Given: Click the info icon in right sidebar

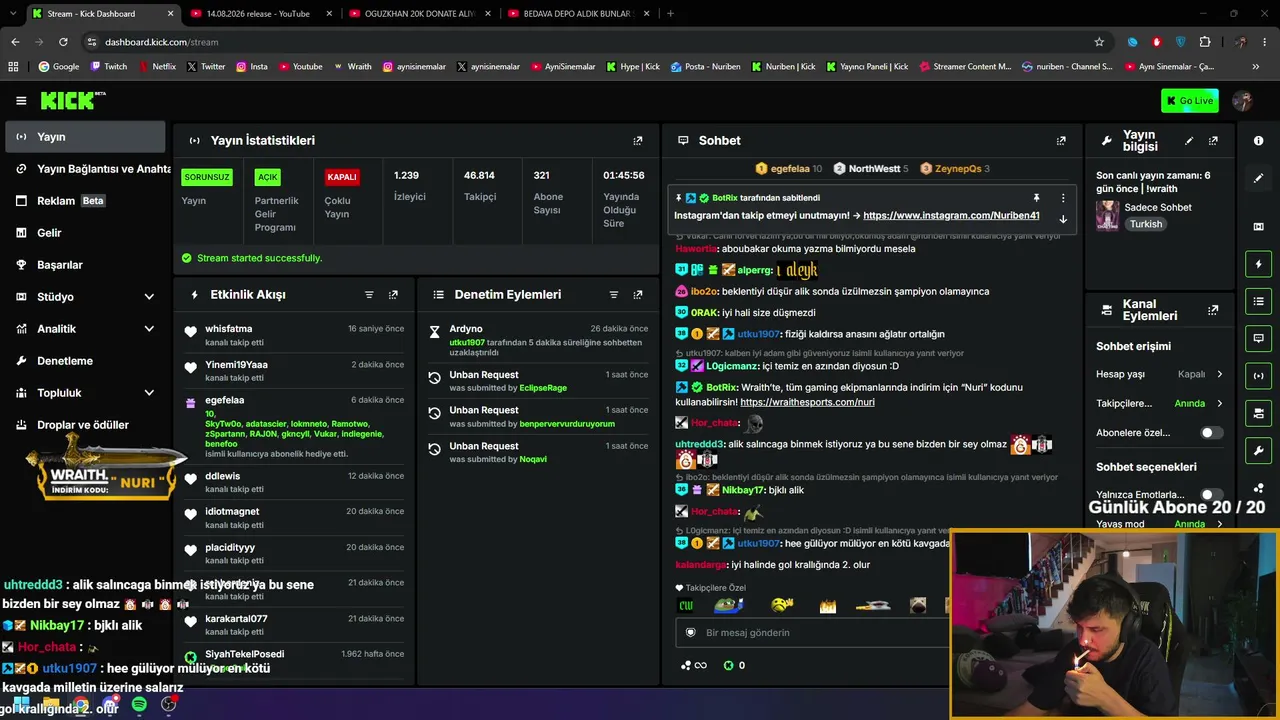Looking at the screenshot, I should [x=1258, y=141].
